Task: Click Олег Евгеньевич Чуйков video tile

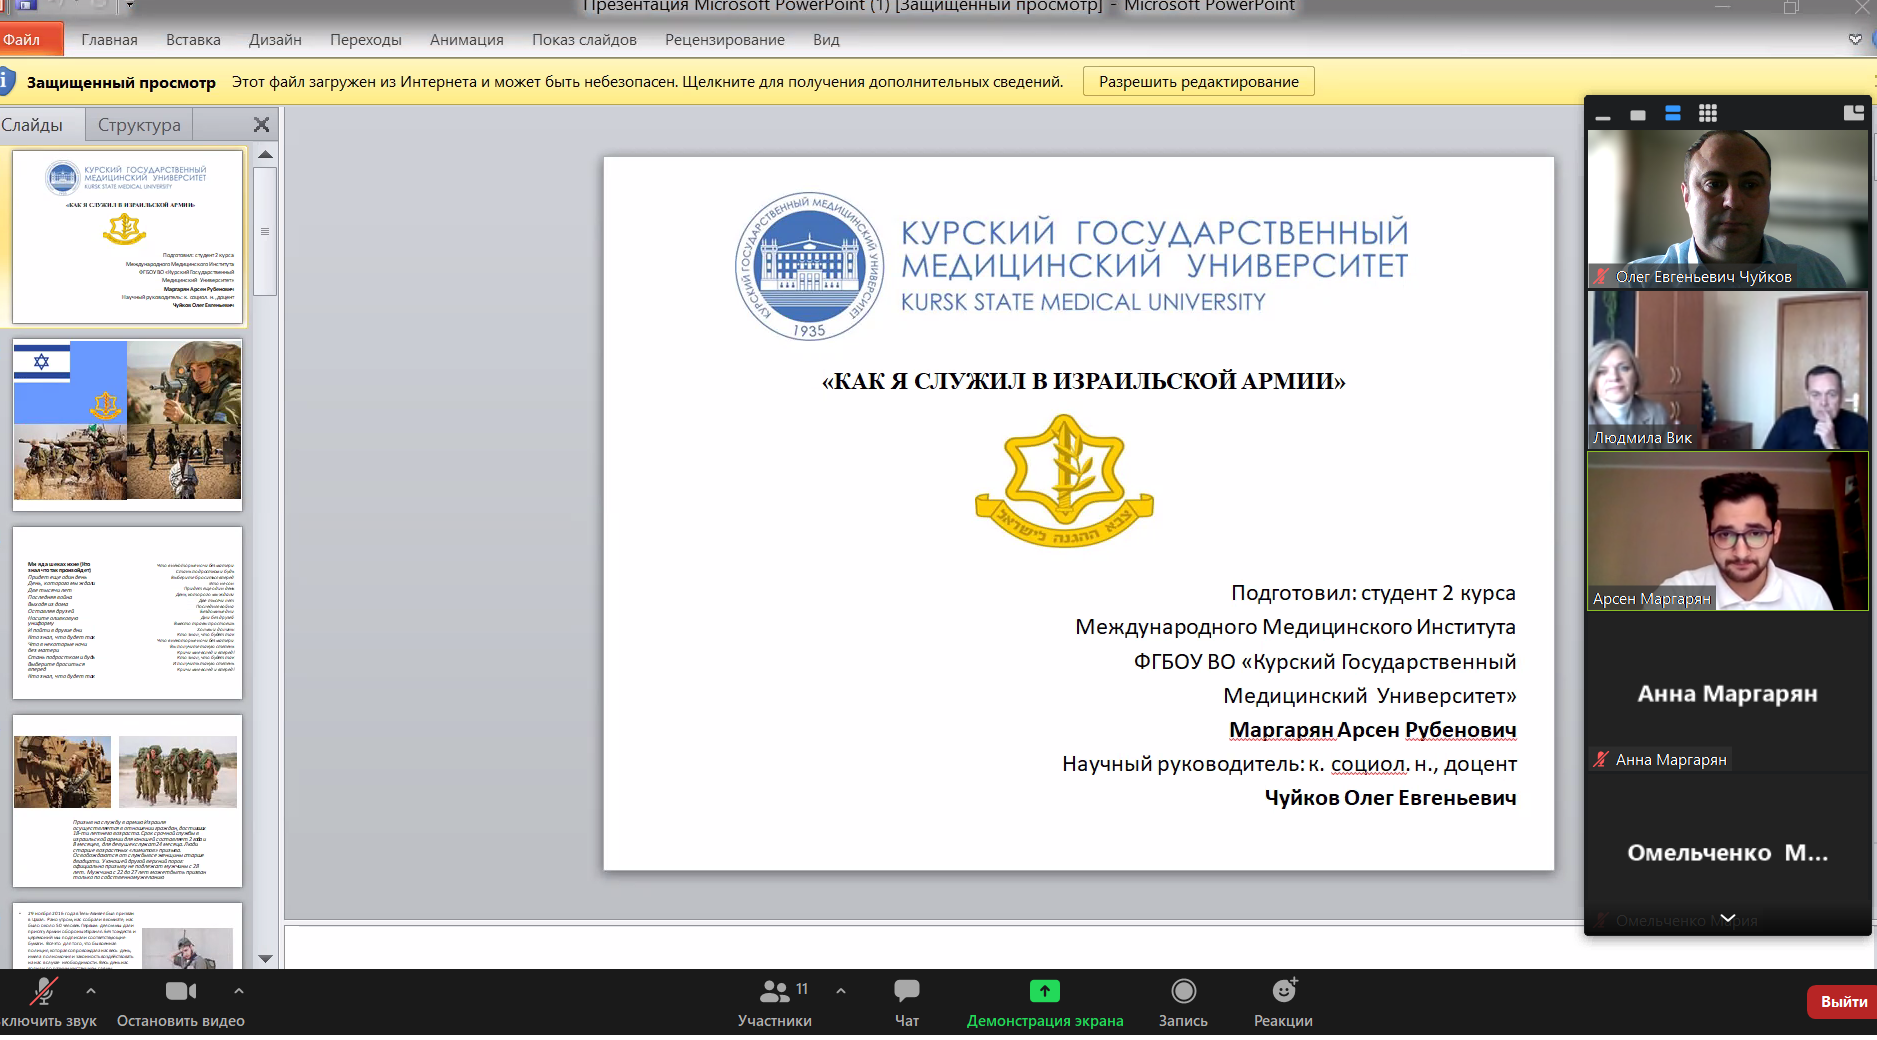Action: point(1727,209)
